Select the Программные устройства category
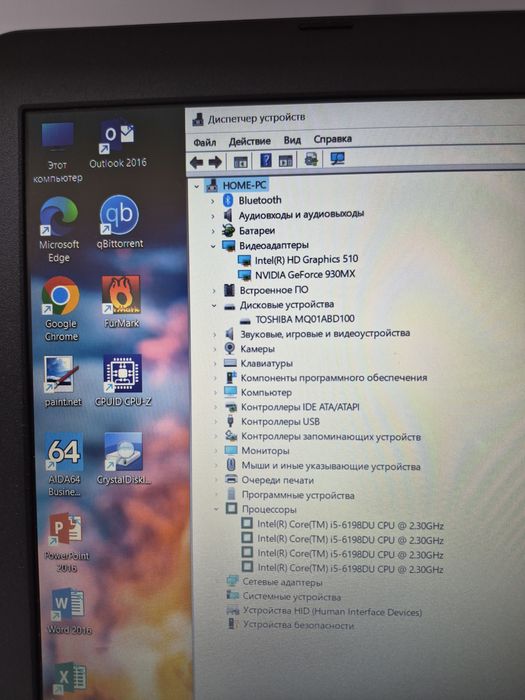The image size is (525, 700). 298,495
